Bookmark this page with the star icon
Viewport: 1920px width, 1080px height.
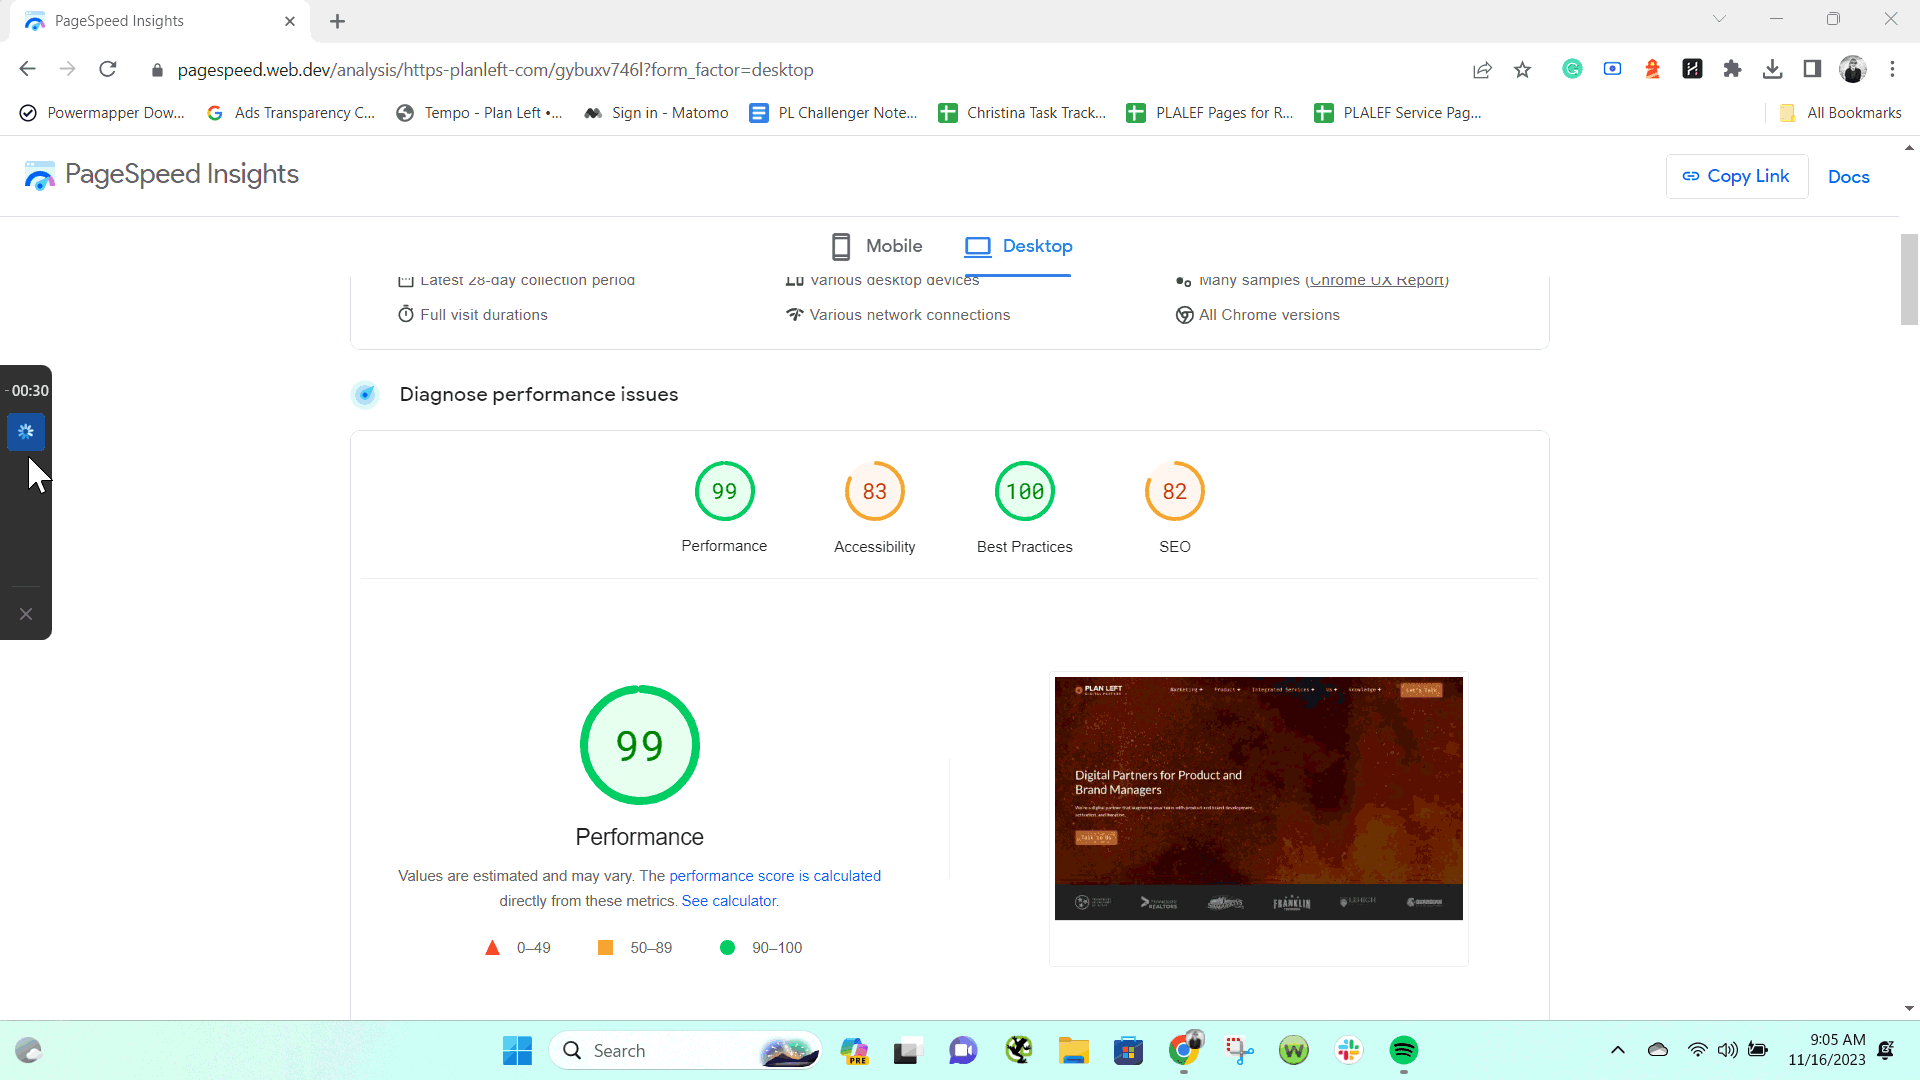coord(1522,69)
